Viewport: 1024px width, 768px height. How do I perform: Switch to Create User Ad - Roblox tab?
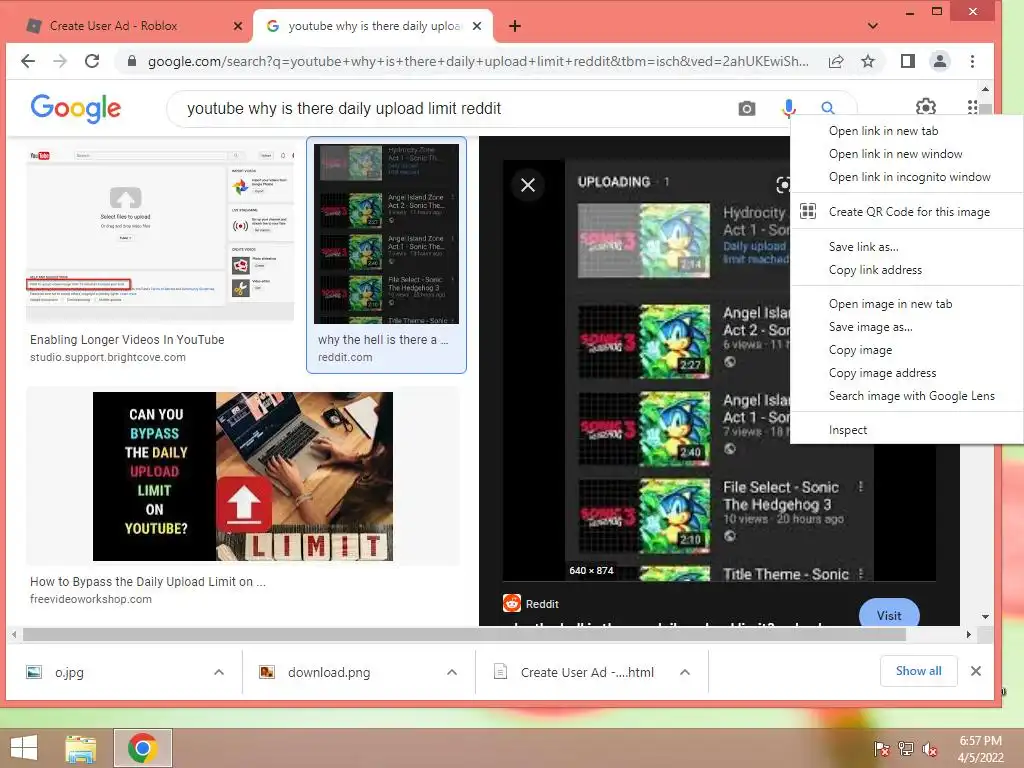pos(113,26)
